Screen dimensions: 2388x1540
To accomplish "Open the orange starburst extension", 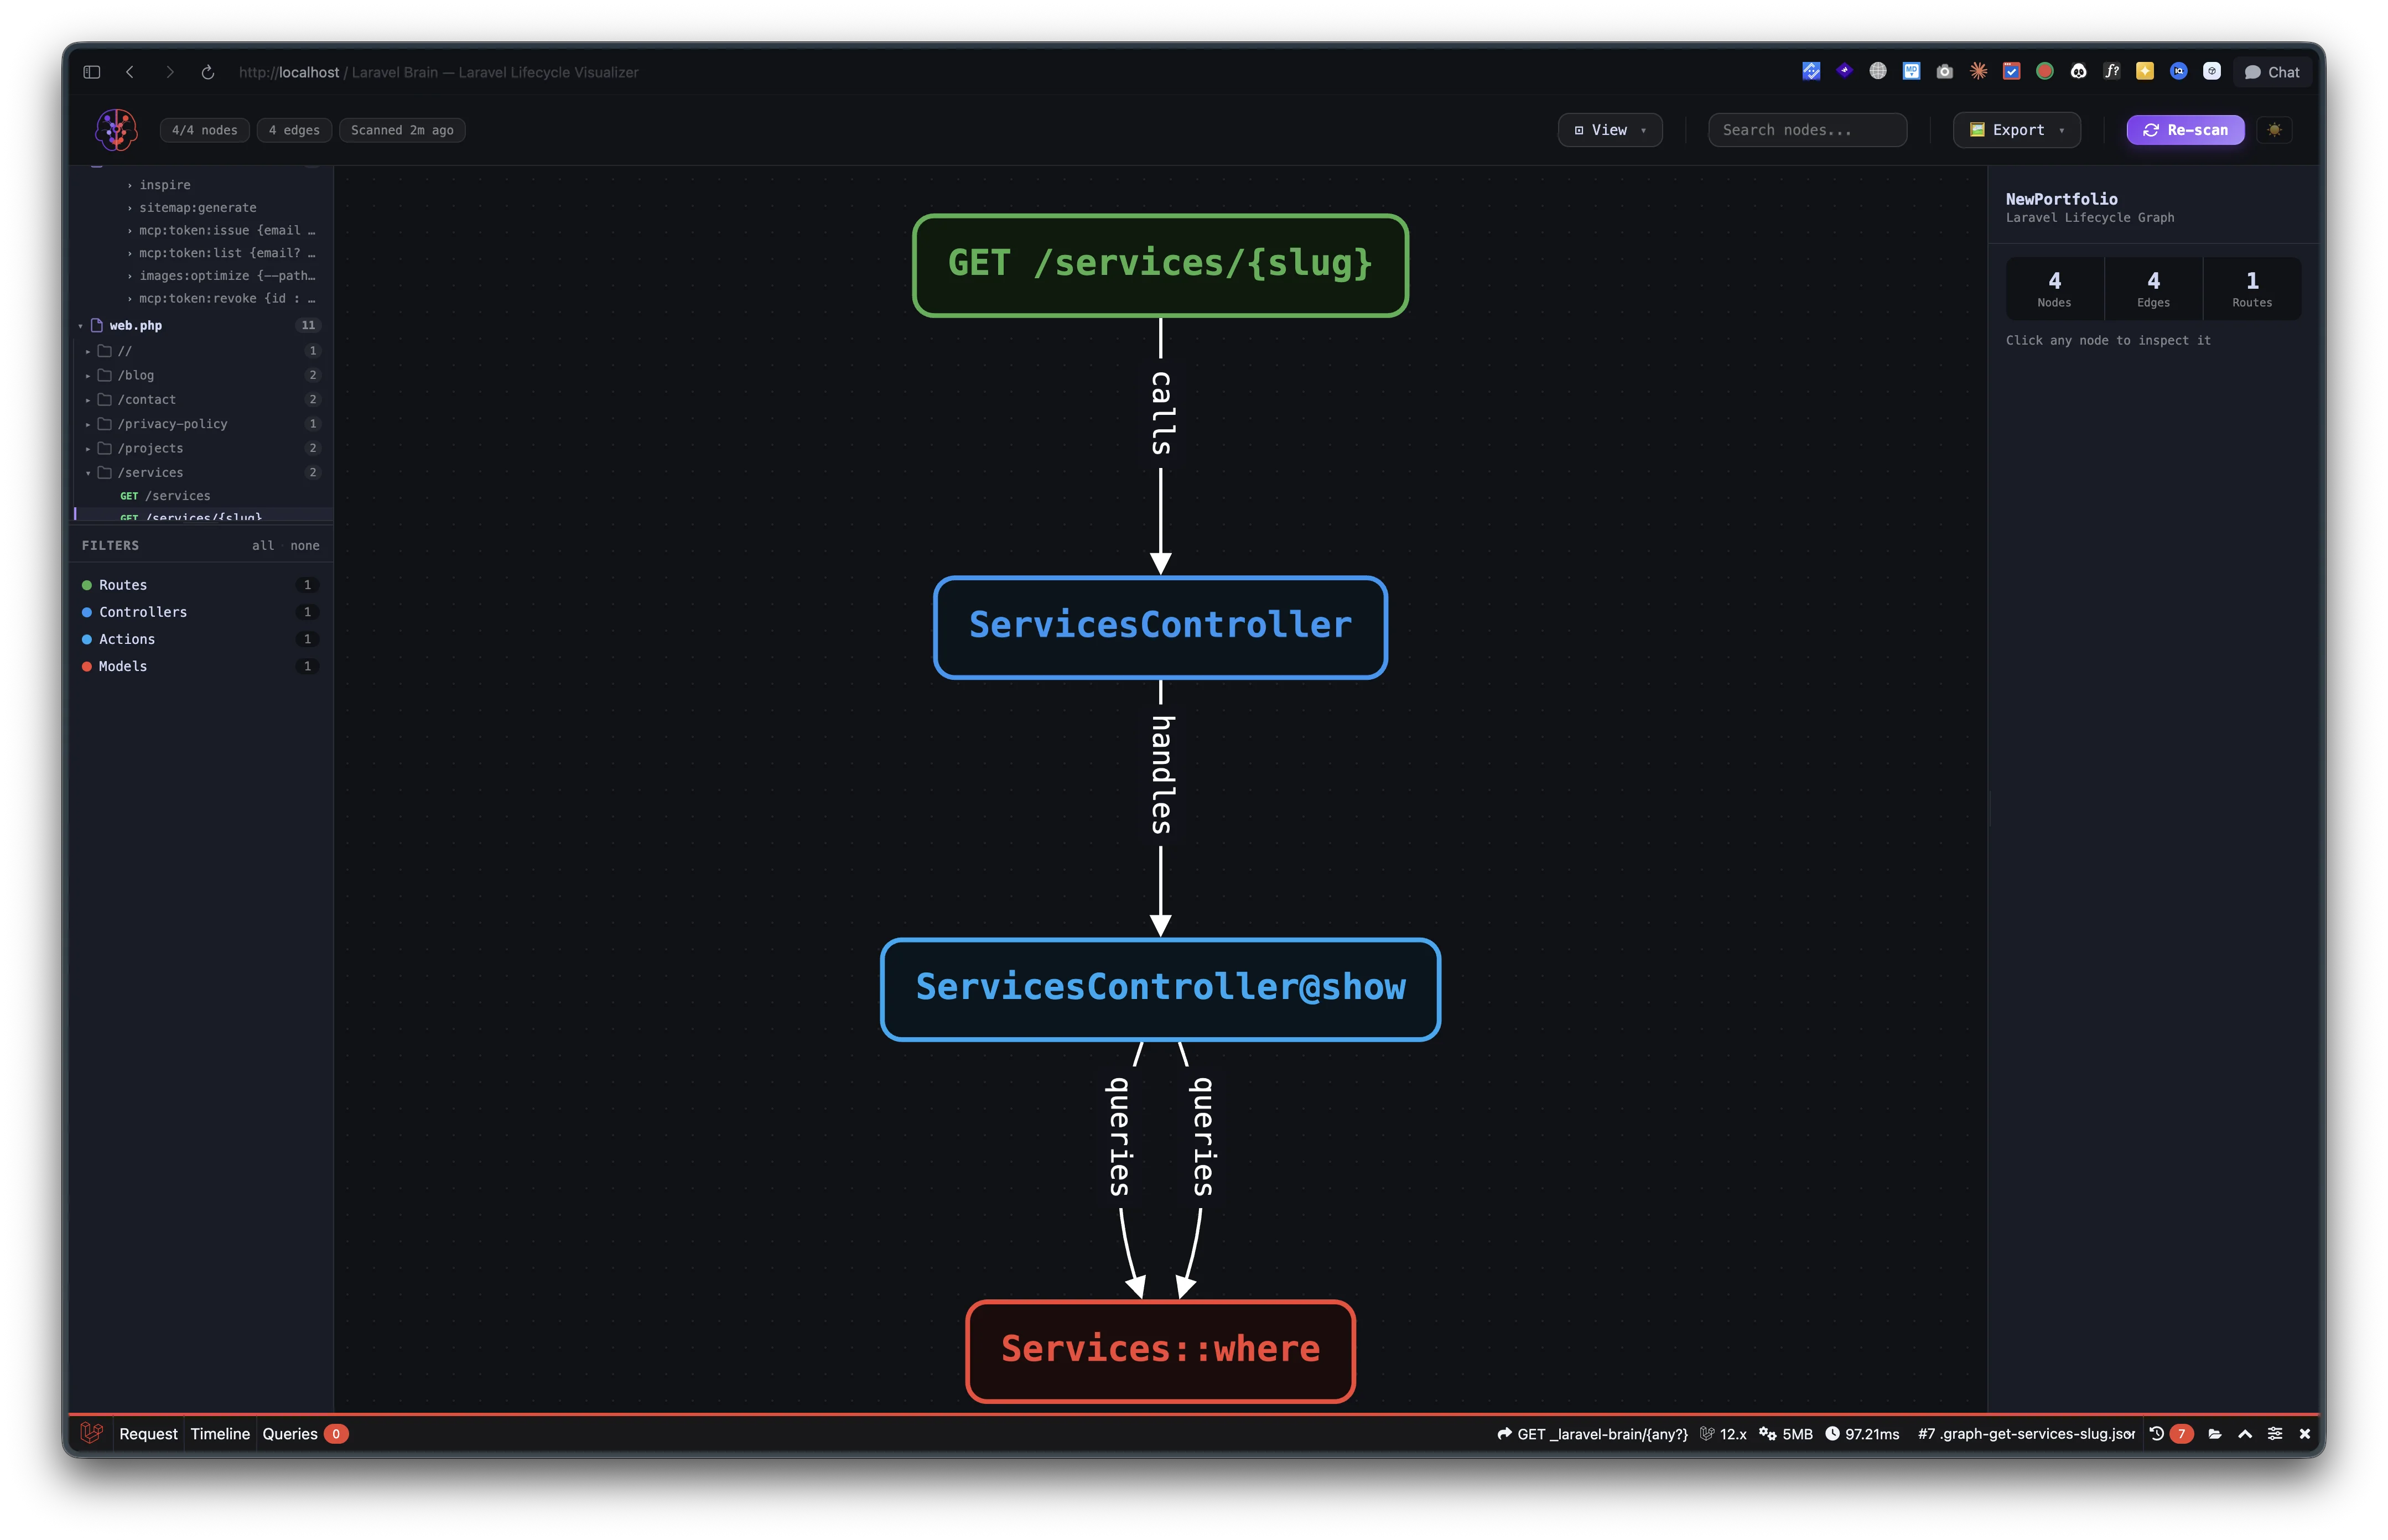I will (1978, 71).
